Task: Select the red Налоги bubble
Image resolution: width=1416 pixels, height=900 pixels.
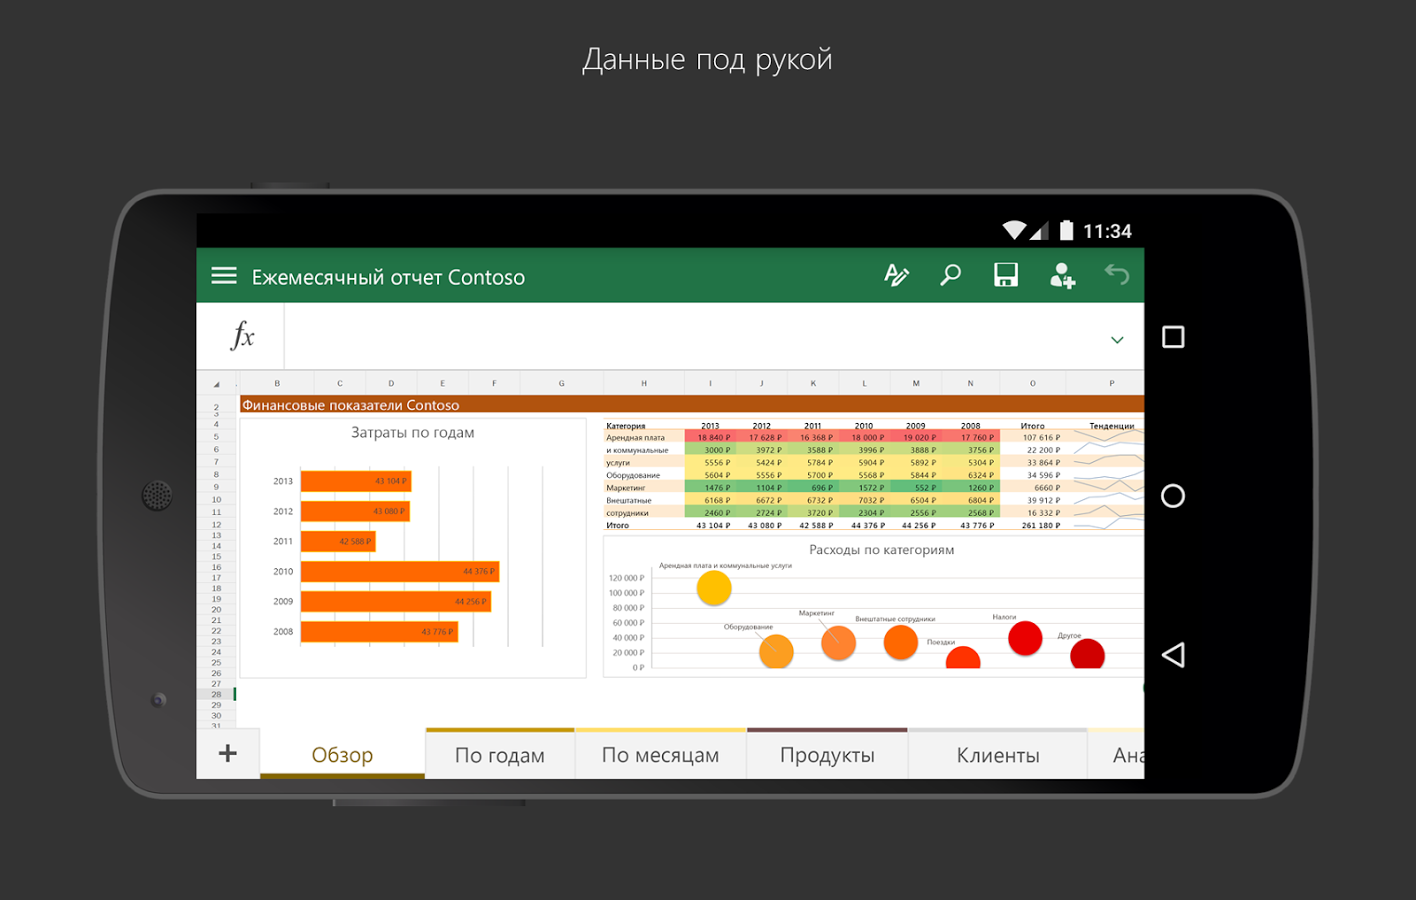Action: coord(1025,638)
